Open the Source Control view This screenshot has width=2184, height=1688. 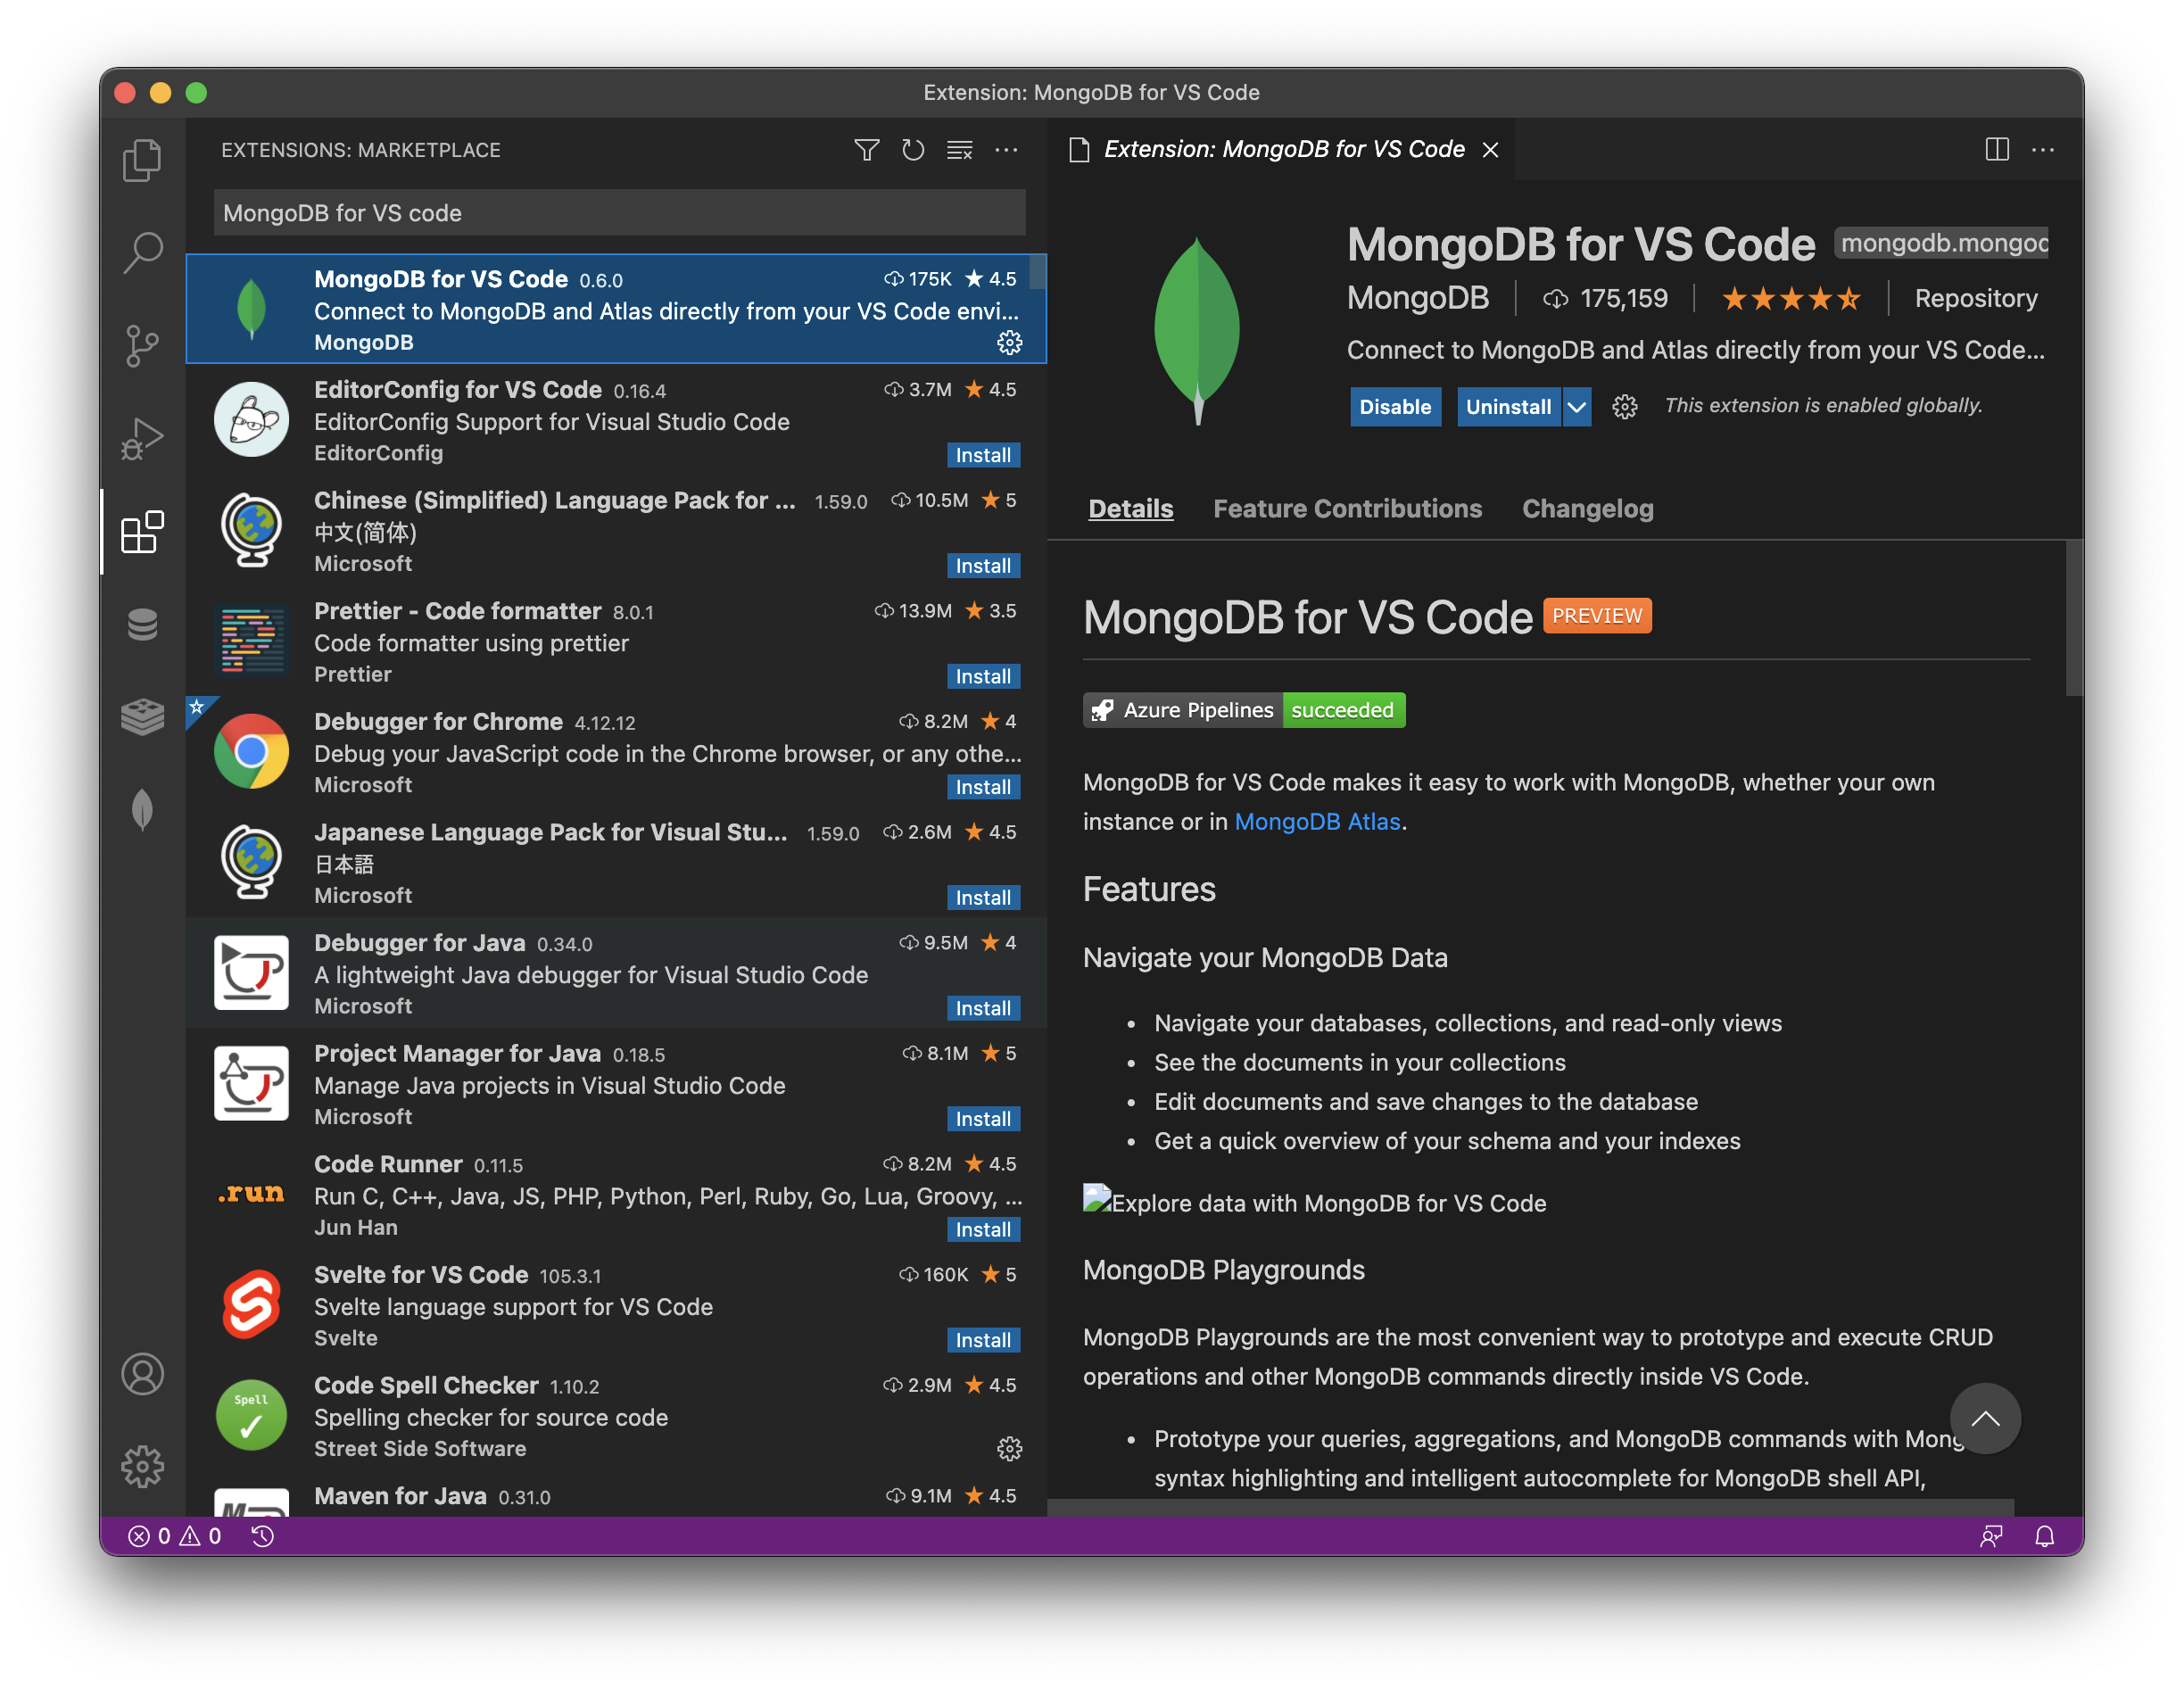coord(142,345)
